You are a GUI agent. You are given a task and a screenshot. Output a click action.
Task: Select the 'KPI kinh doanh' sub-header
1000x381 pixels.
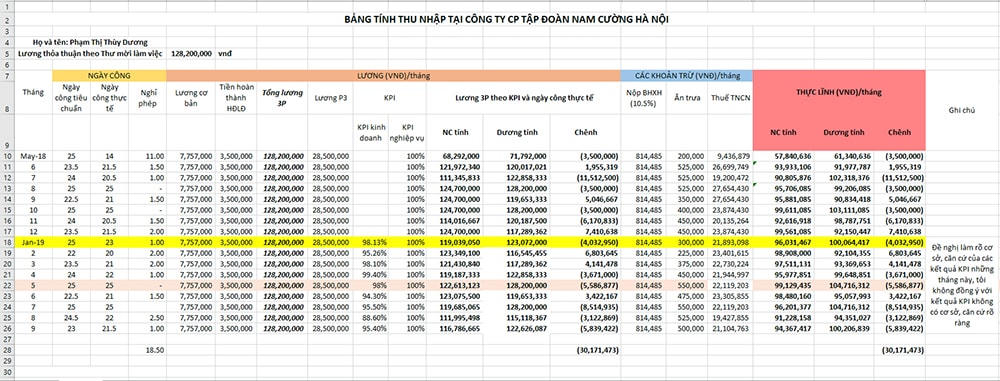tap(371, 132)
